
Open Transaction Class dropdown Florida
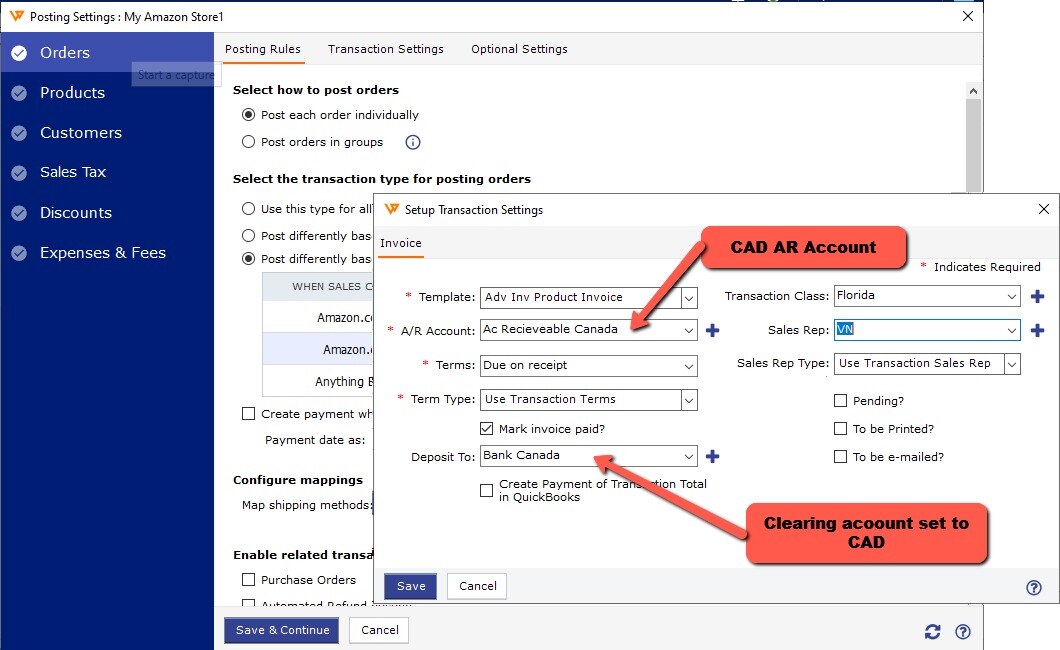click(x=1011, y=296)
